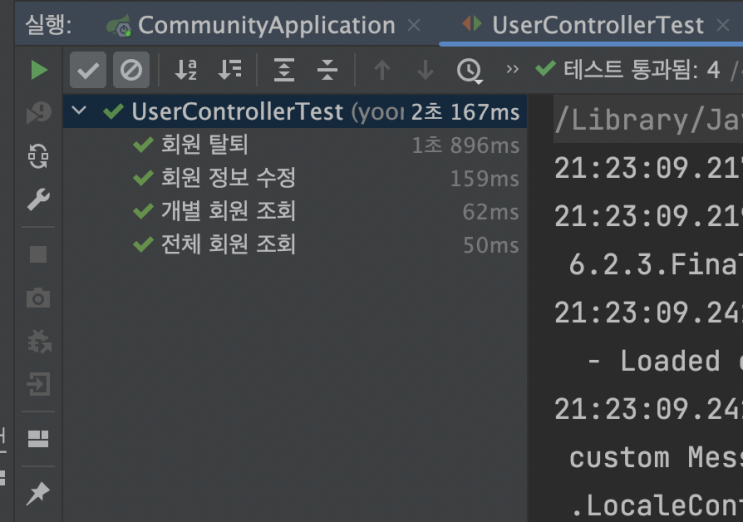Select the 회원 정보 수정 test
The width and height of the screenshot is (743, 522).
point(295,178)
